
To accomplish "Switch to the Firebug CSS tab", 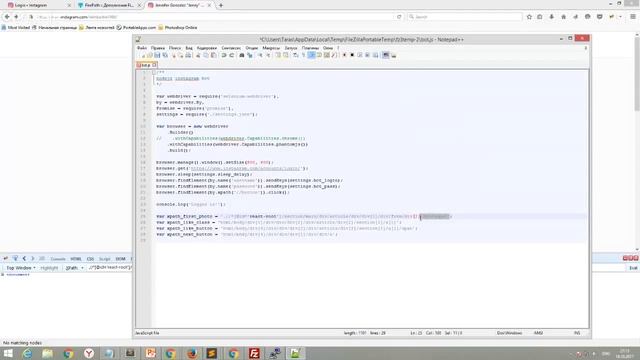I will [x=90, y=259].
